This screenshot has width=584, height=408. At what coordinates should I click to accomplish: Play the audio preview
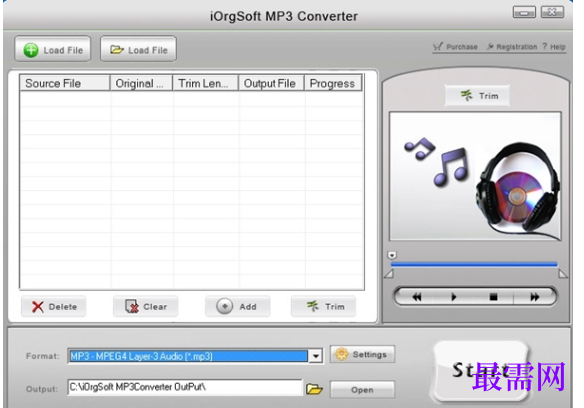454,297
